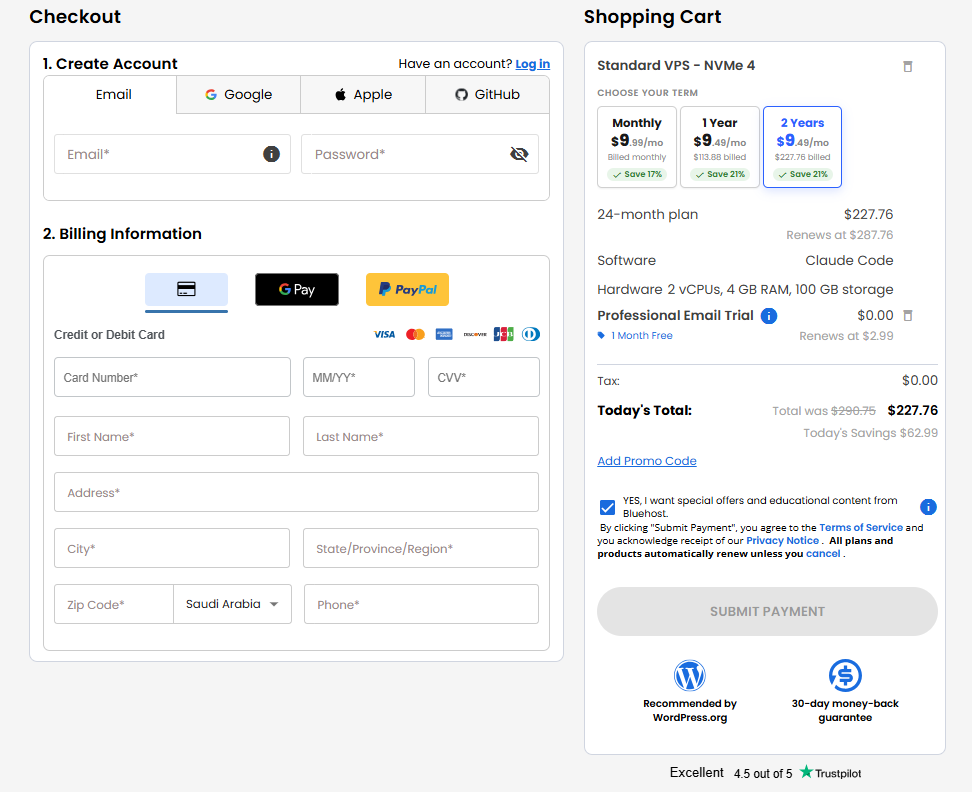This screenshot has height=792, width=972.
Task: Toggle password visibility eye icon
Action: click(x=519, y=154)
